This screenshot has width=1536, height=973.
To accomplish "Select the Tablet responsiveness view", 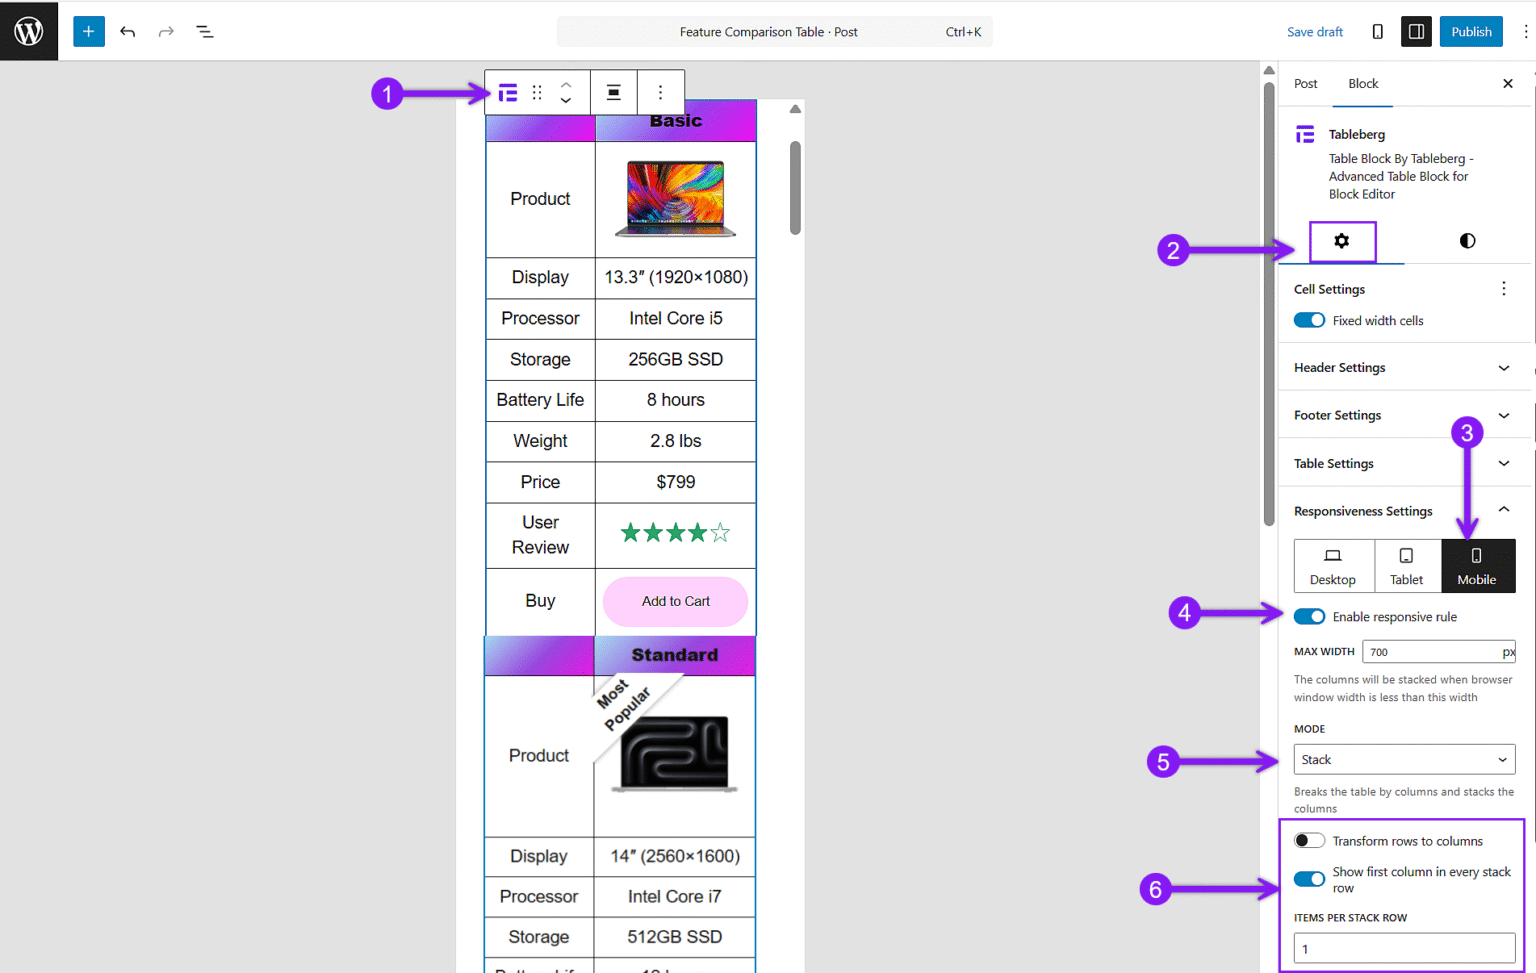I will [x=1406, y=565].
